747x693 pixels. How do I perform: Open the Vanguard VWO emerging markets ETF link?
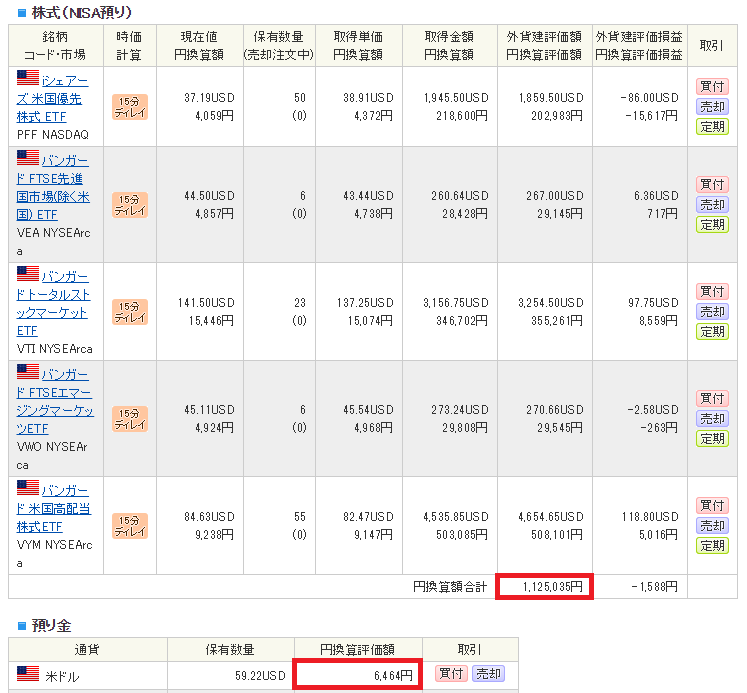[55, 402]
